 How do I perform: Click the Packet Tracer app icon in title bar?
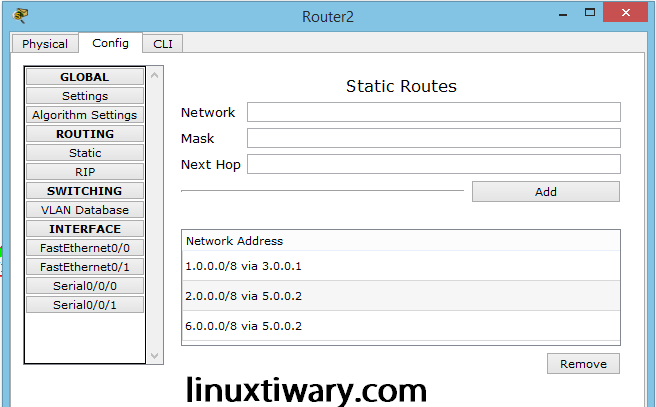pos(20,16)
